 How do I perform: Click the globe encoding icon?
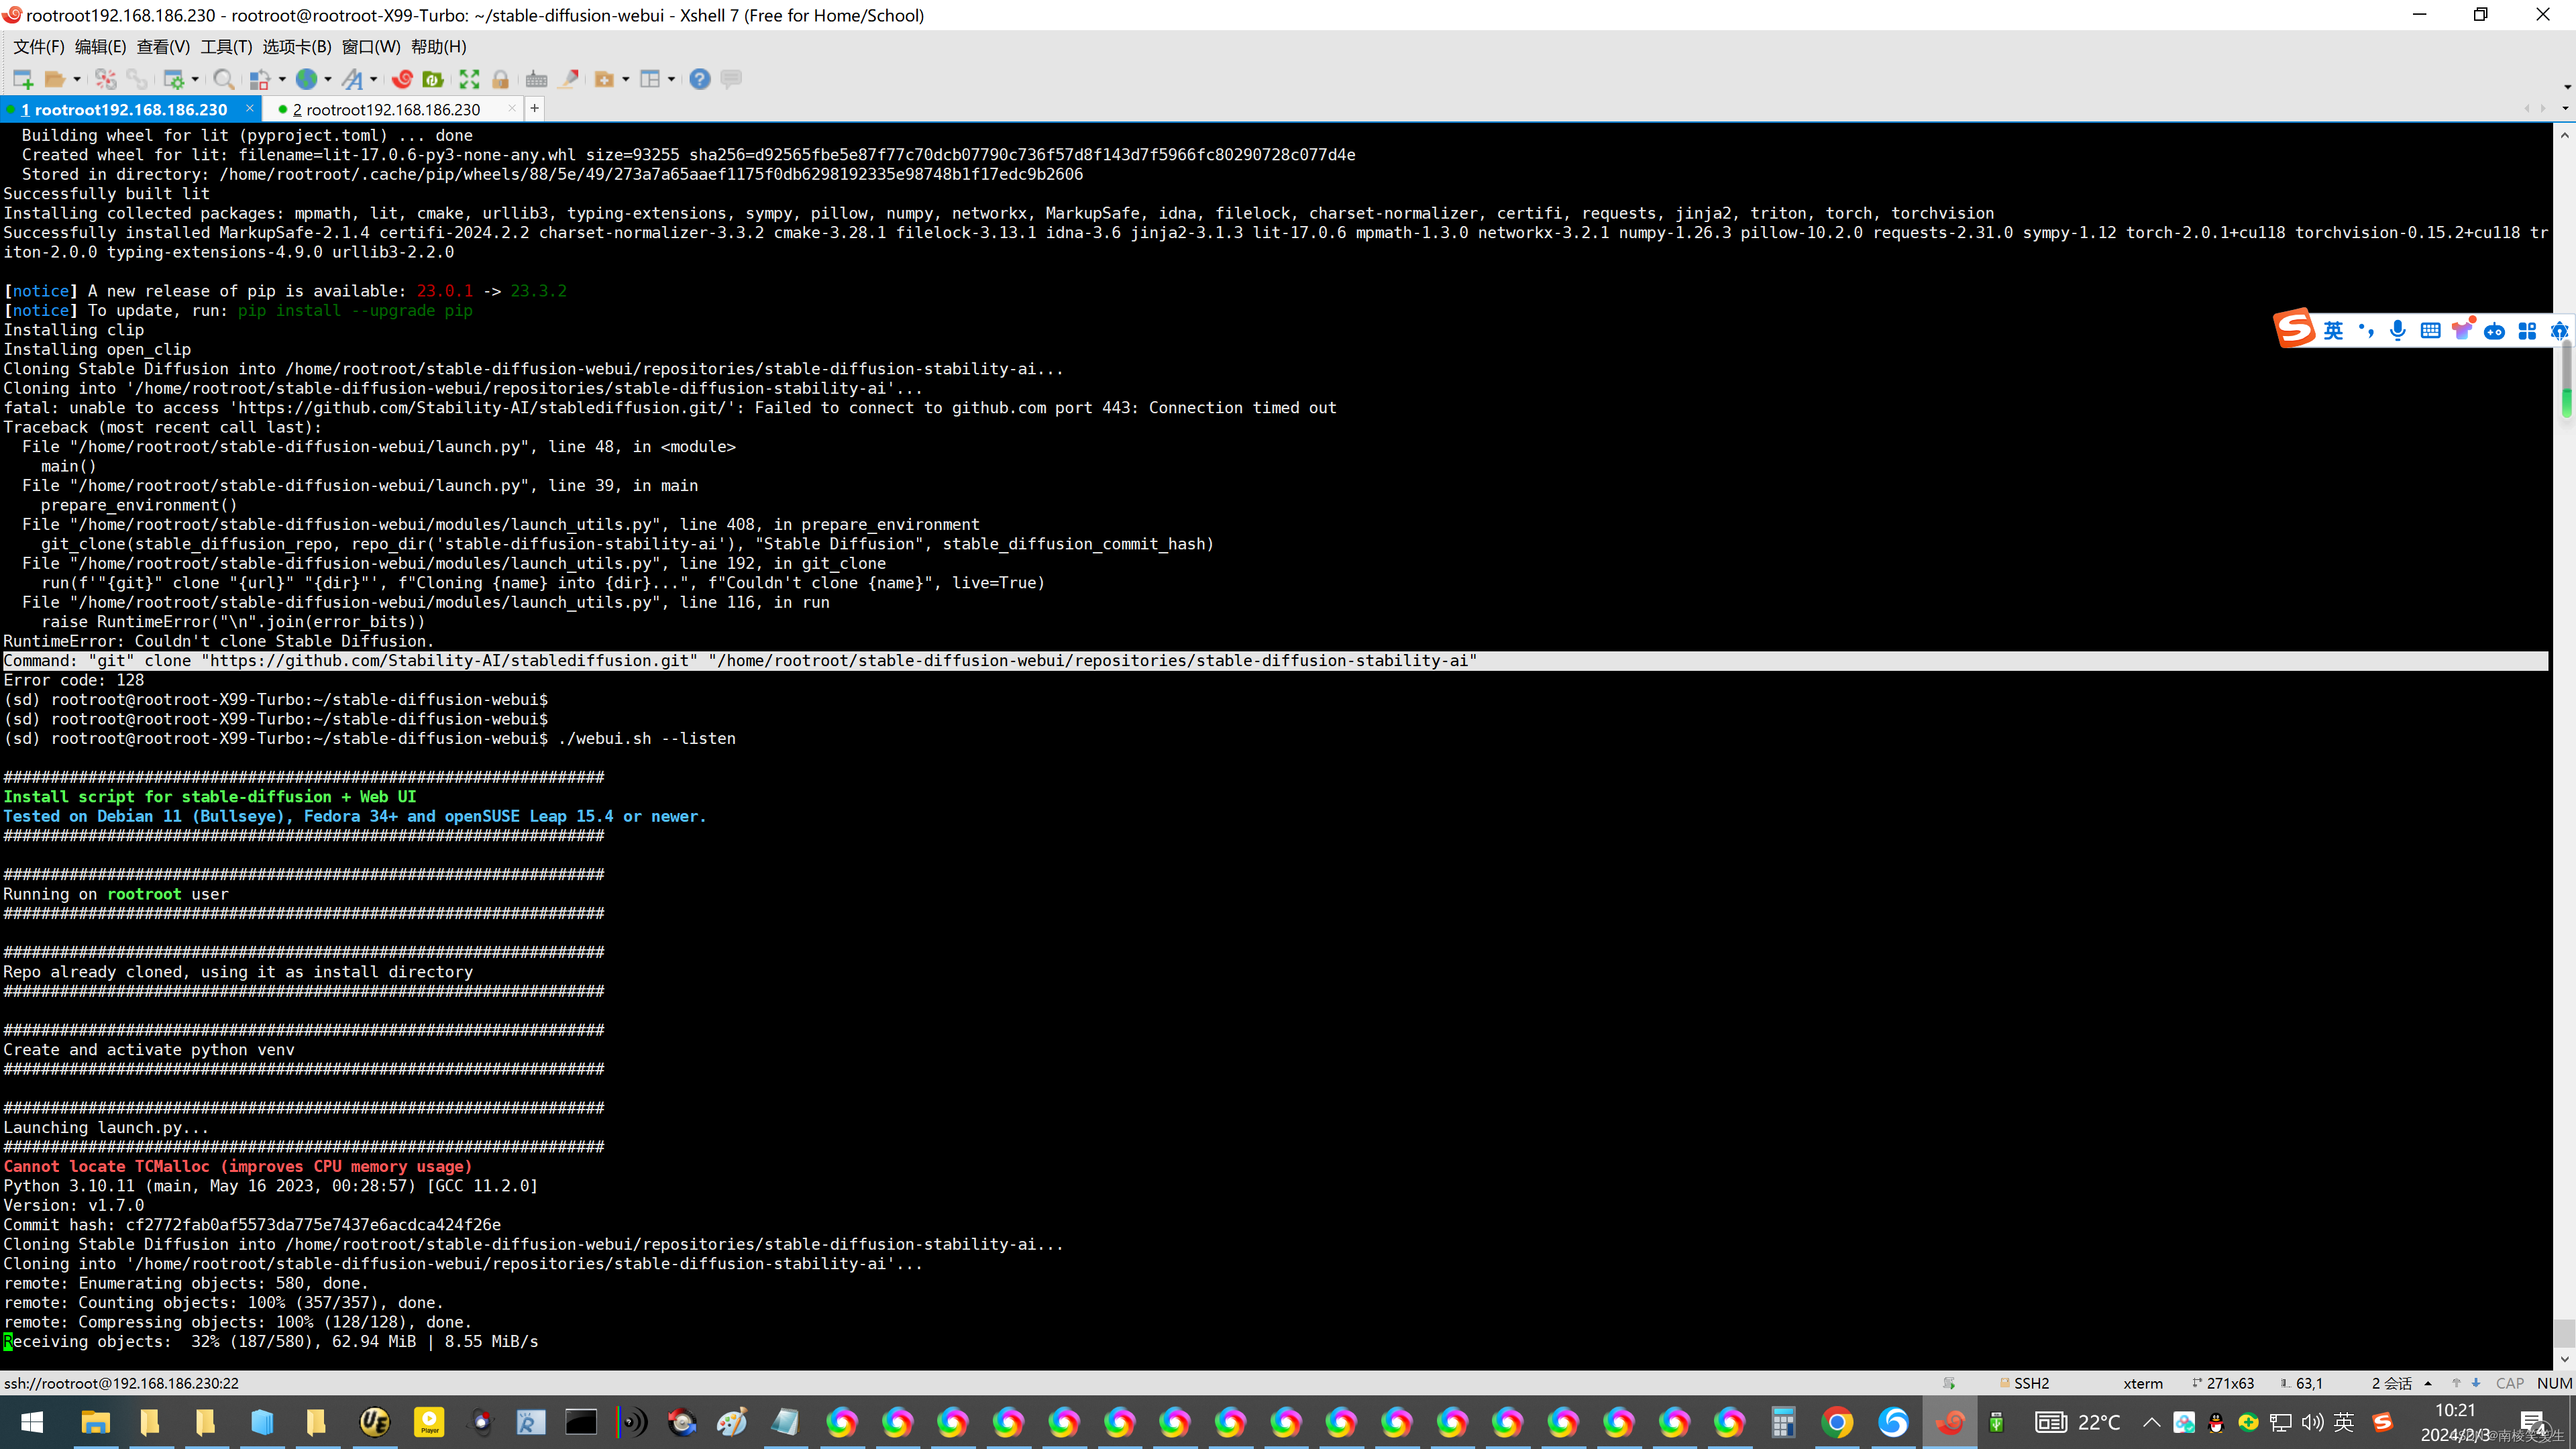point(307,79)
